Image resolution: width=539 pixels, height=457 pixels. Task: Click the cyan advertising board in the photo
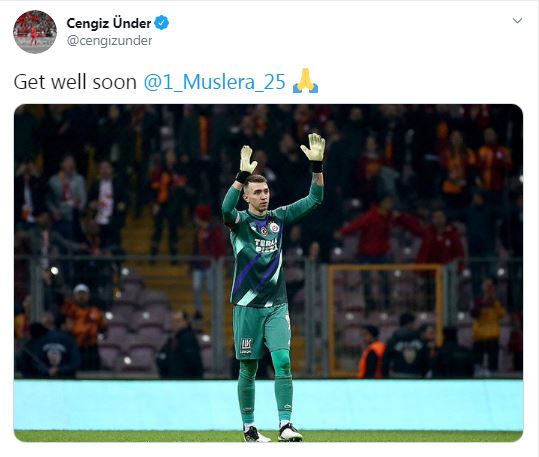(268, 405)
